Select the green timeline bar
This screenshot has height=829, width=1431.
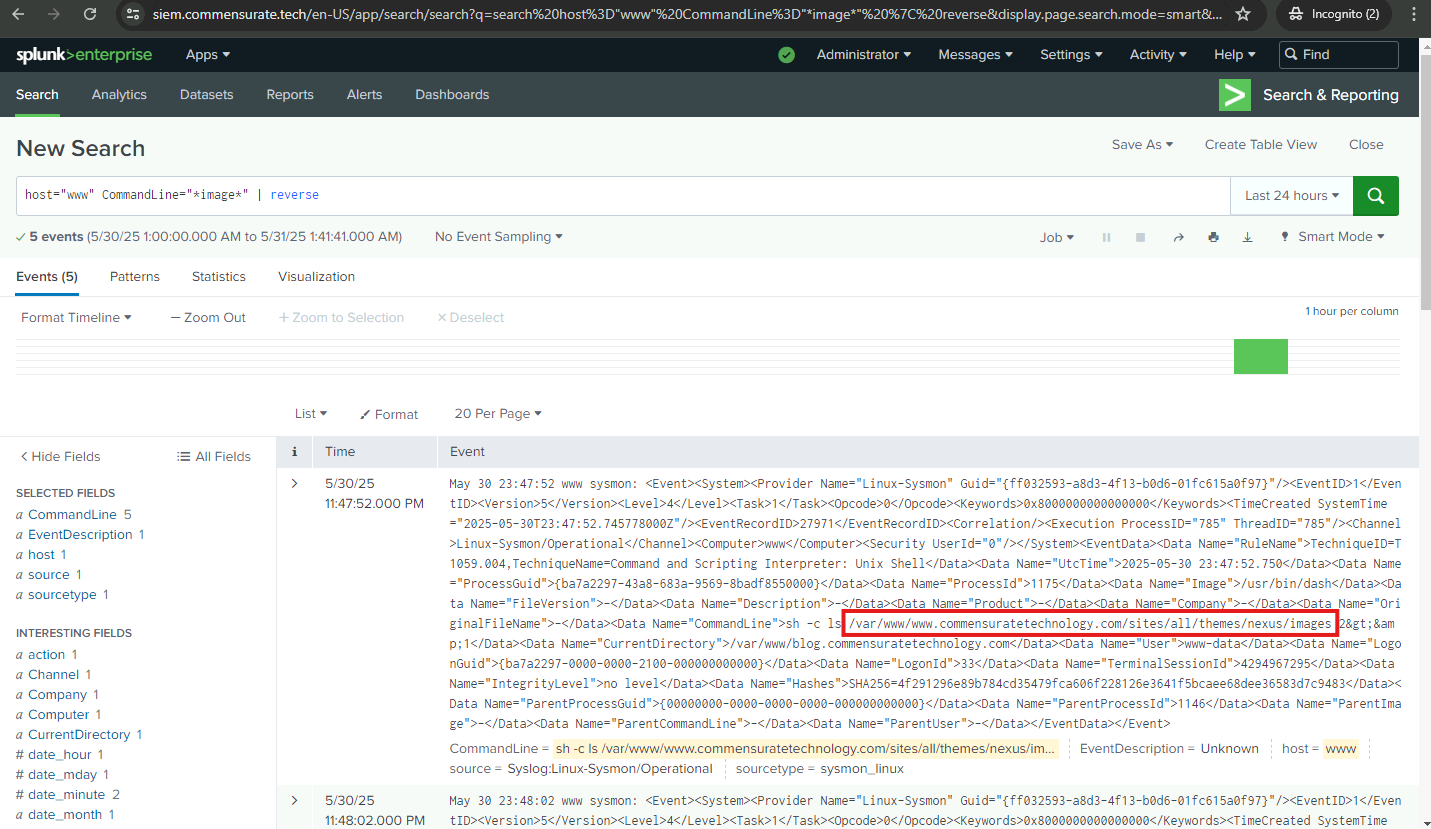pyautogui.click(x=1260, y=357)
